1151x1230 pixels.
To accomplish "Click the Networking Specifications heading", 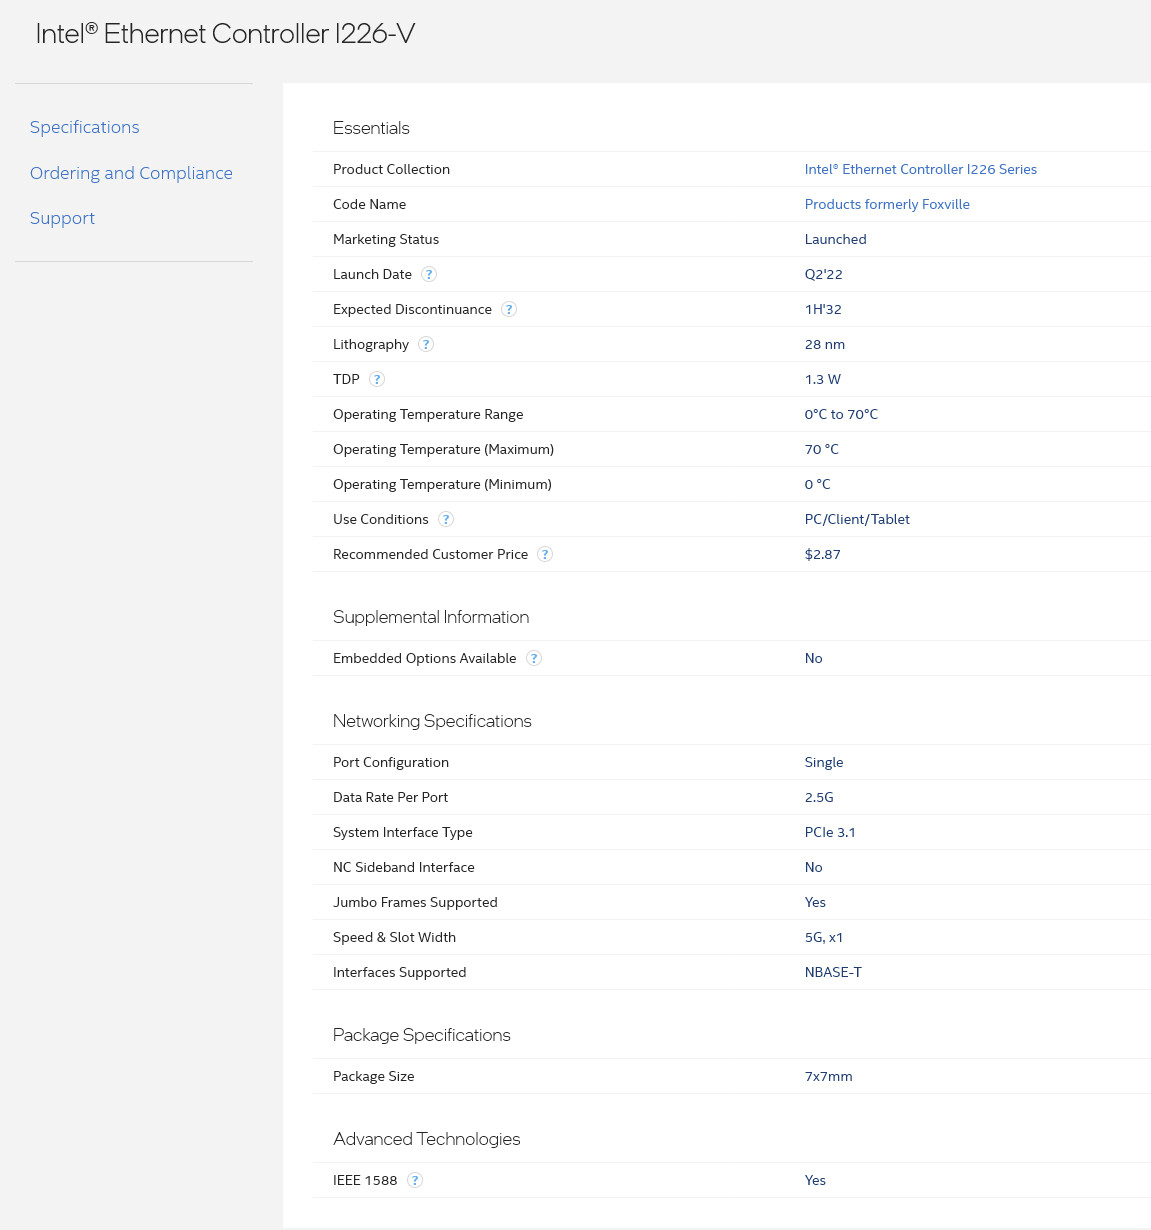I will tap(432, 721).
